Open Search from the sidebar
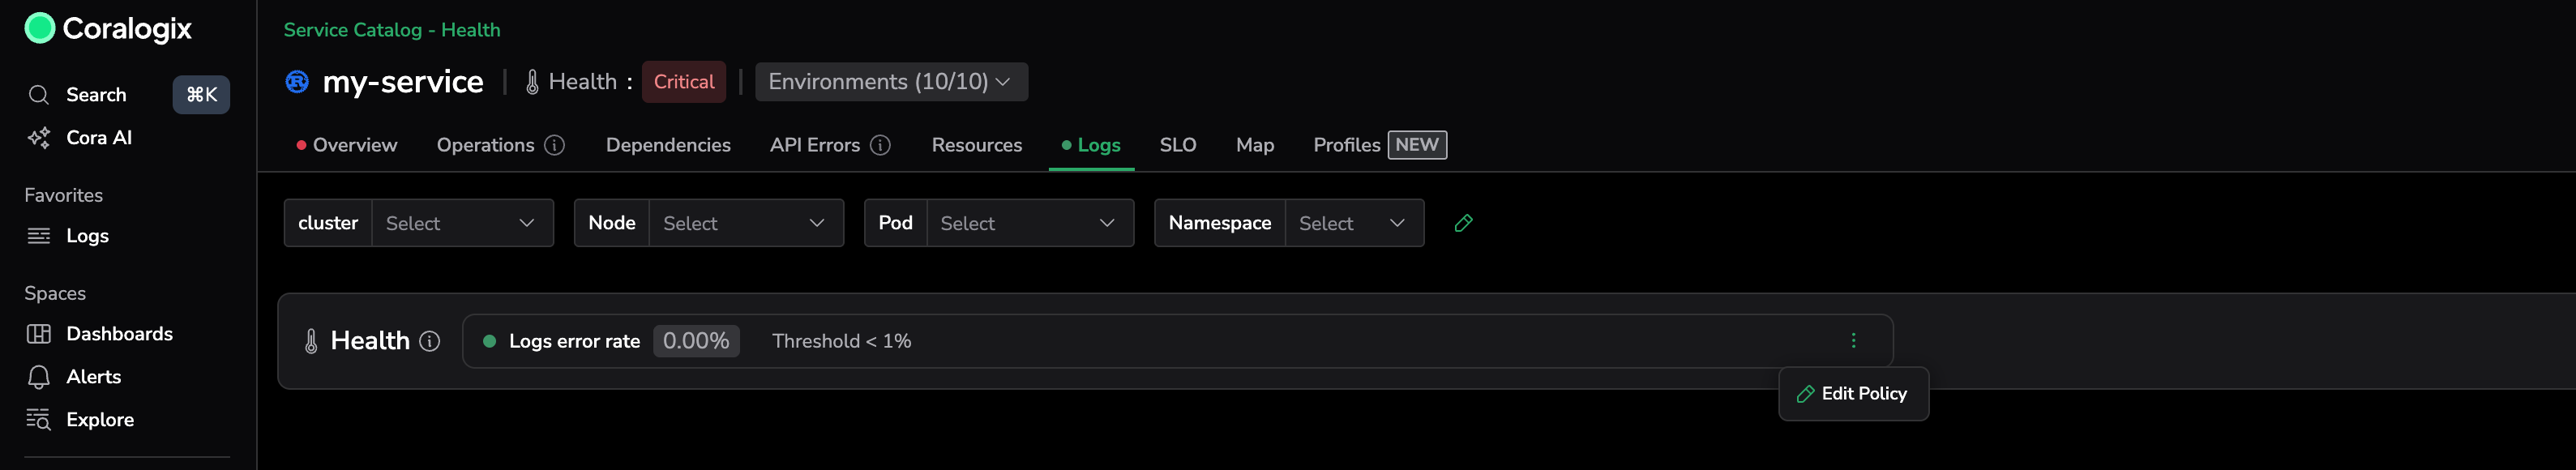 (x=96, y=95)
